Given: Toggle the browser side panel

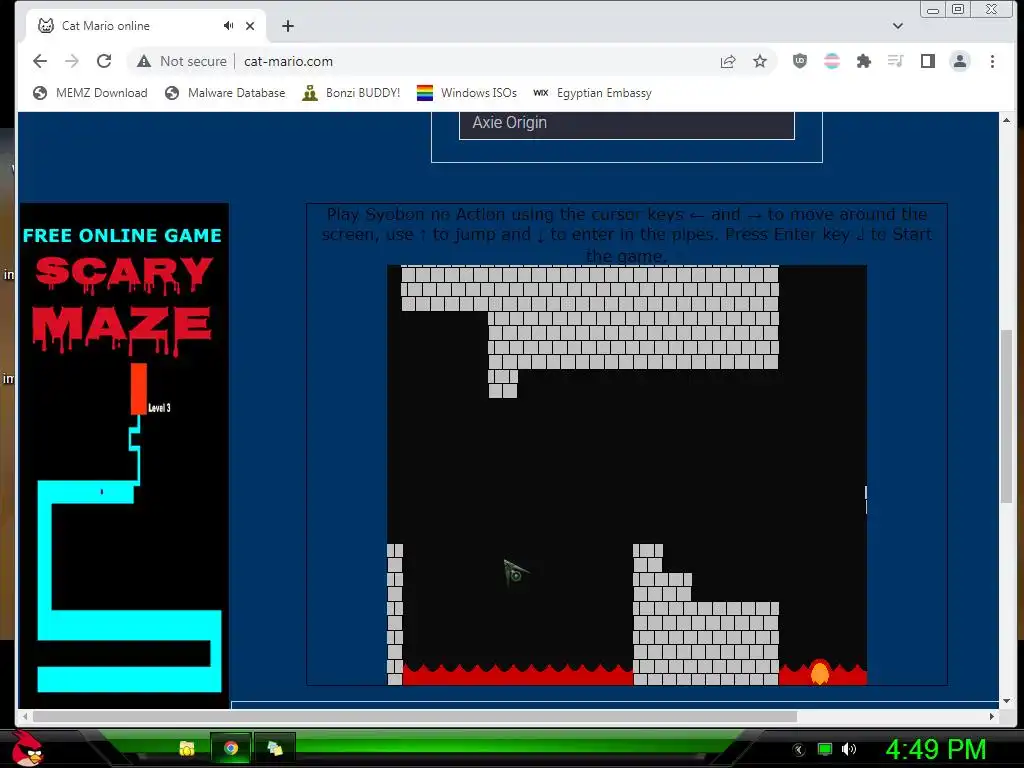Looking at the screenshot, I should point(927,61).
